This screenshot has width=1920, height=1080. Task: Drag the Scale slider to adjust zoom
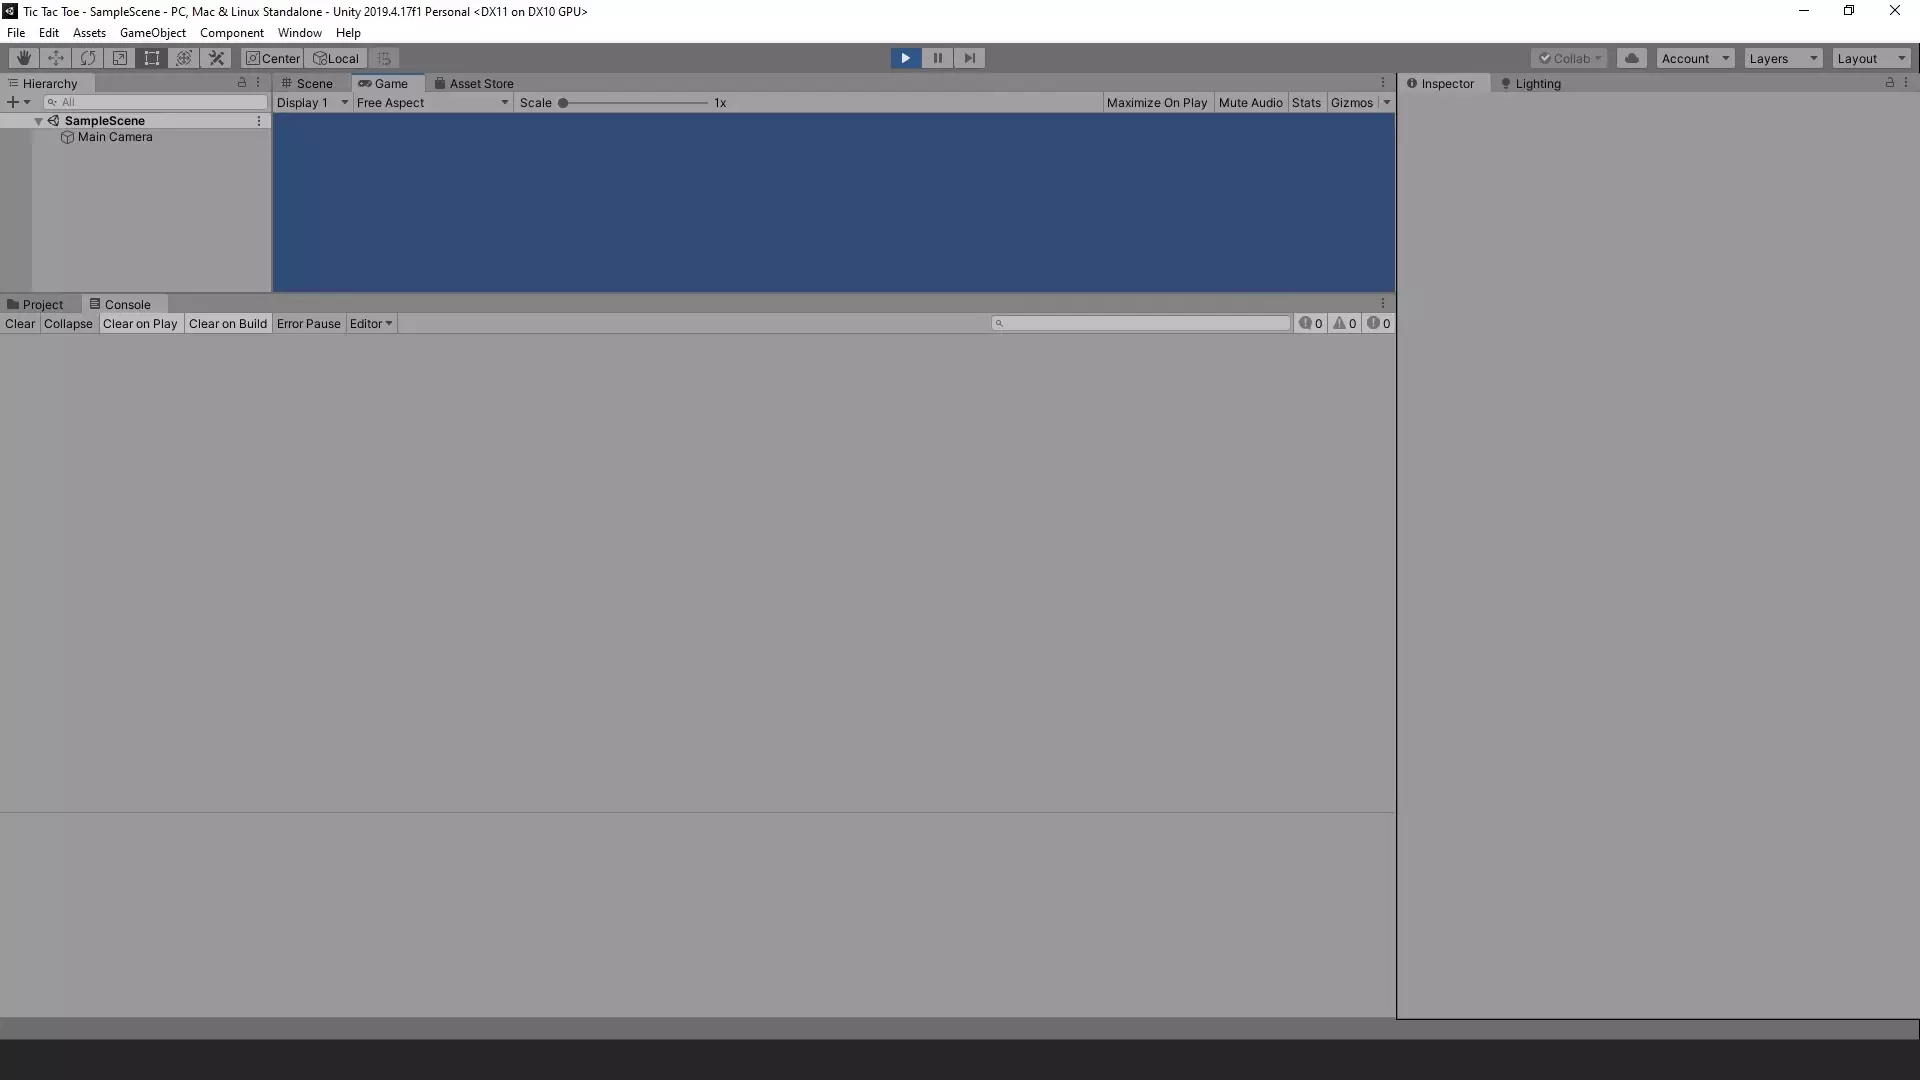coord(564,102)
